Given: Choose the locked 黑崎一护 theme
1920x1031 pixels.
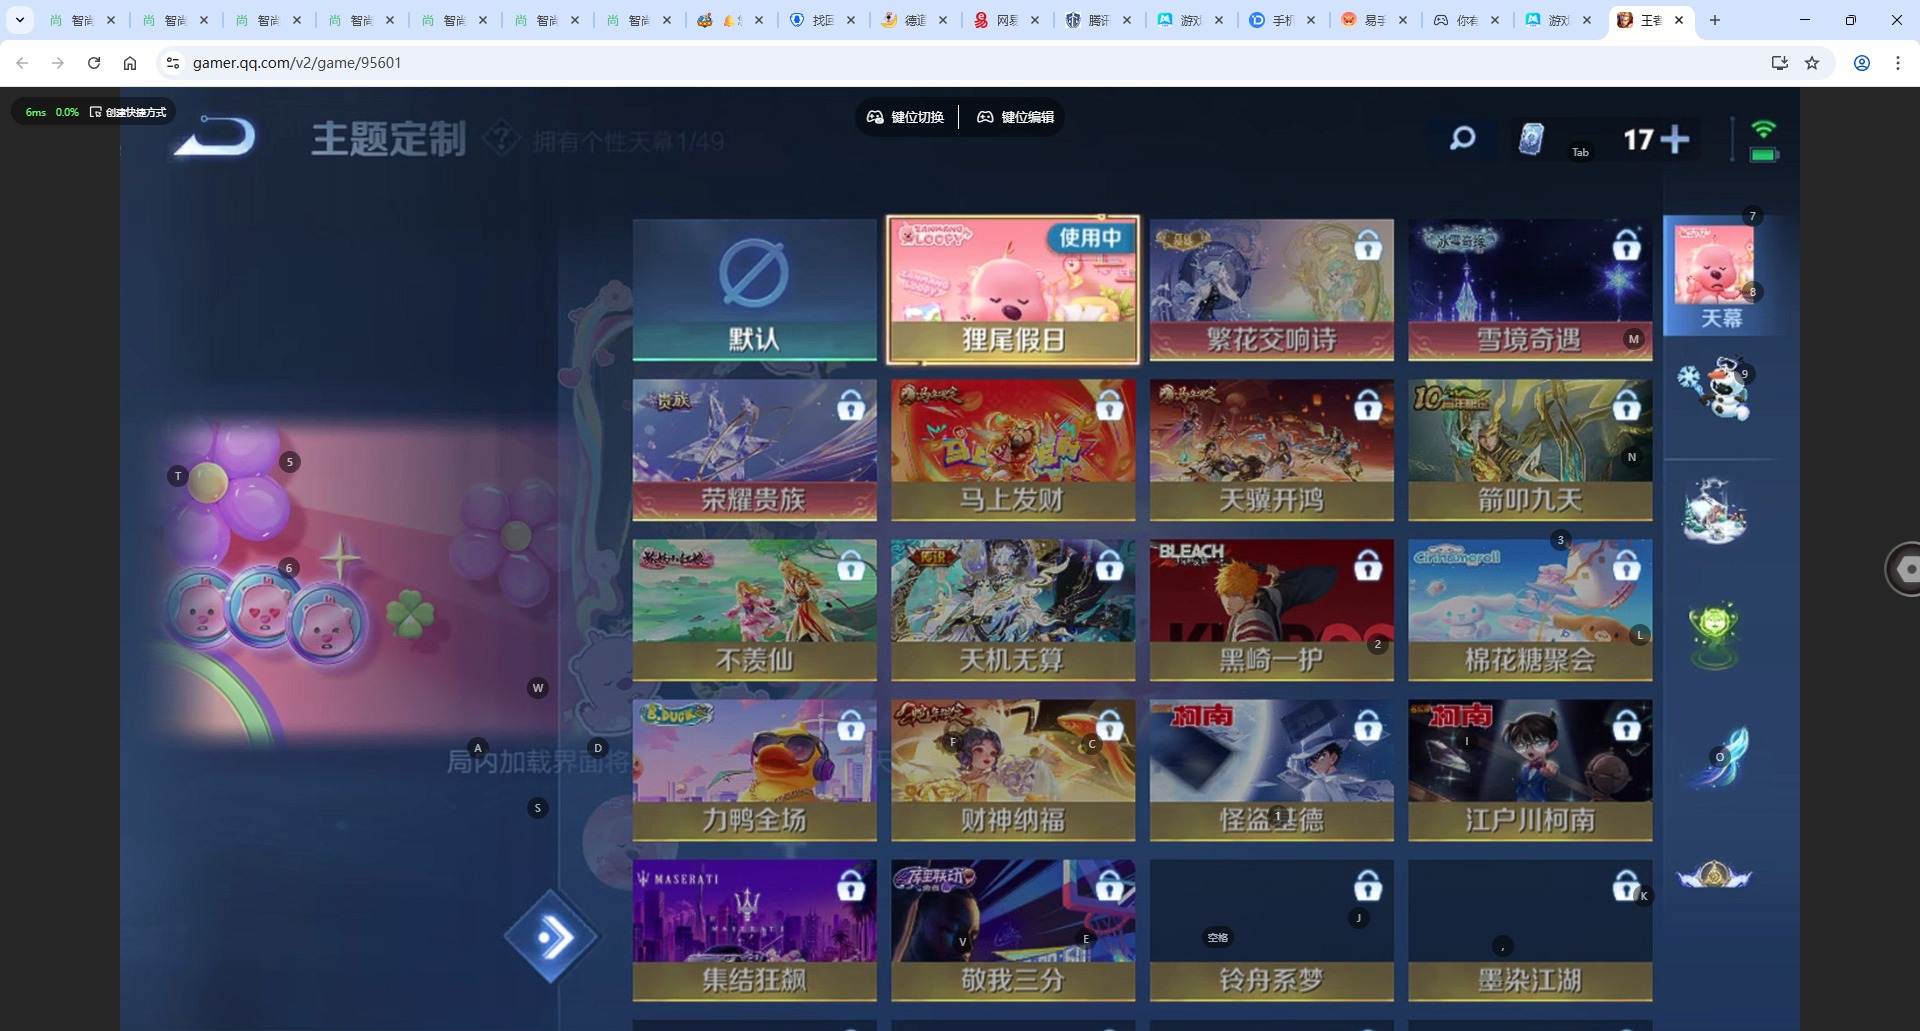Looking at the screenshot, I should coord(1271,610).
